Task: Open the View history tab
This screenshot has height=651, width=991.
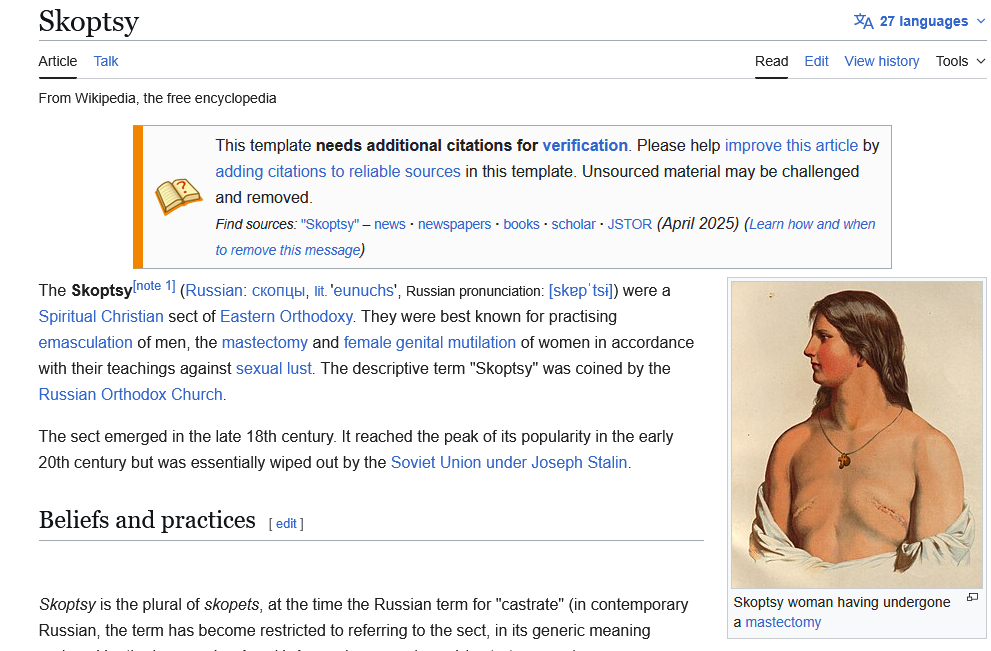Action: coord(882,61)
